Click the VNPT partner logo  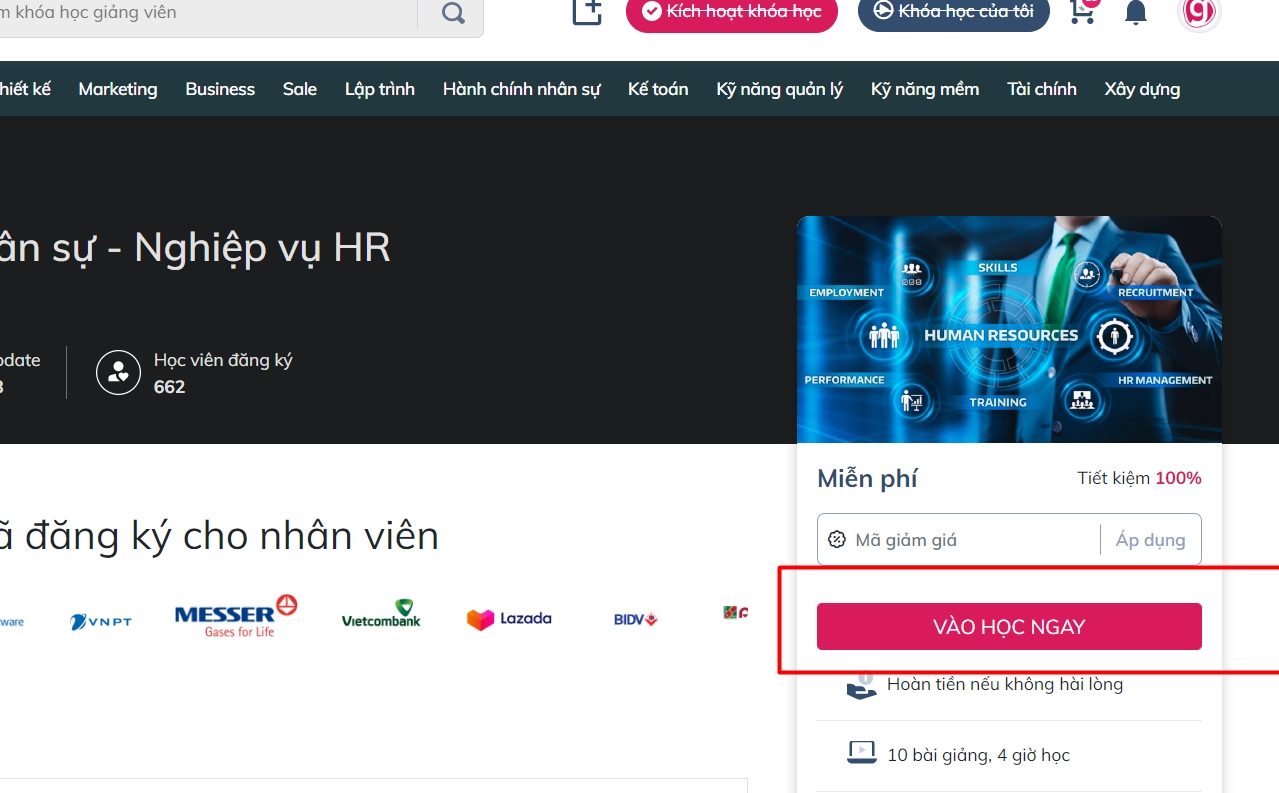pos(101,621)
